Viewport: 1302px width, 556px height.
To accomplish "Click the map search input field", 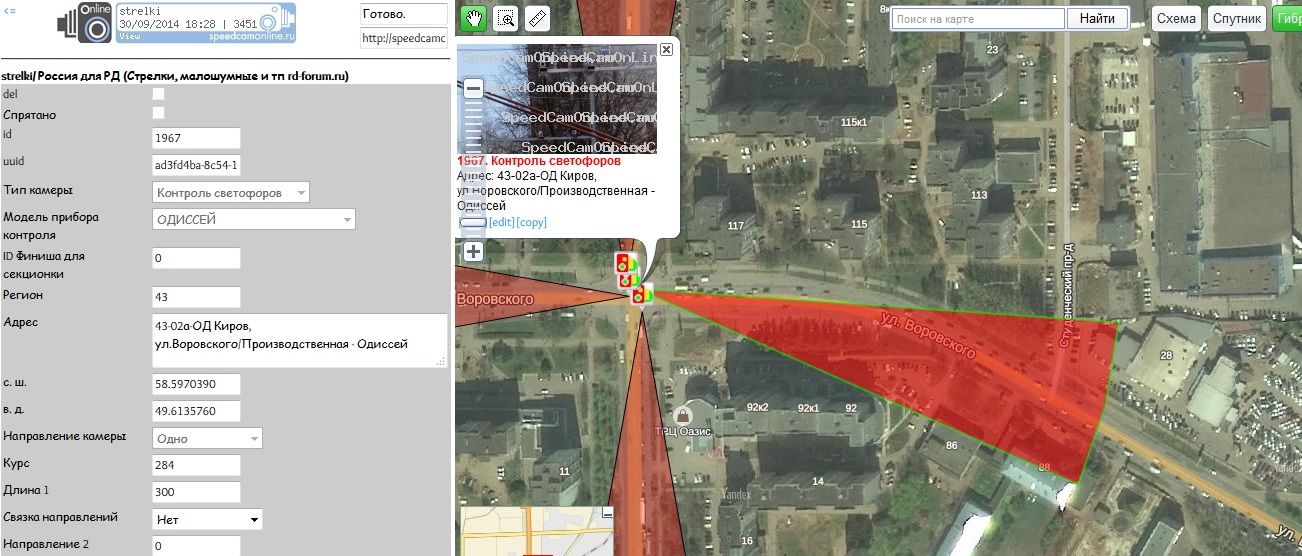I will [976, 19].
